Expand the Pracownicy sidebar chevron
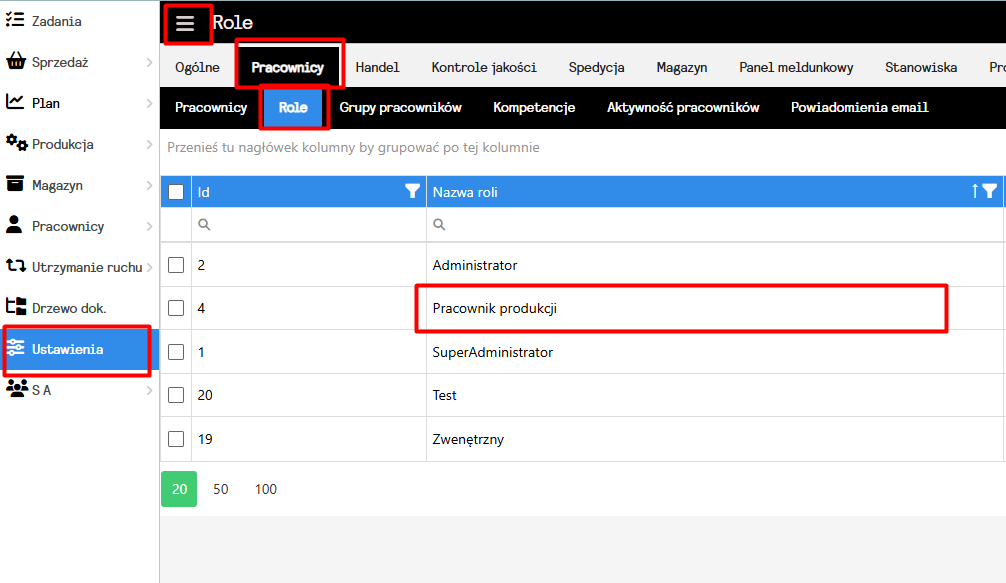1006x583 pixels. click(149, 226)
